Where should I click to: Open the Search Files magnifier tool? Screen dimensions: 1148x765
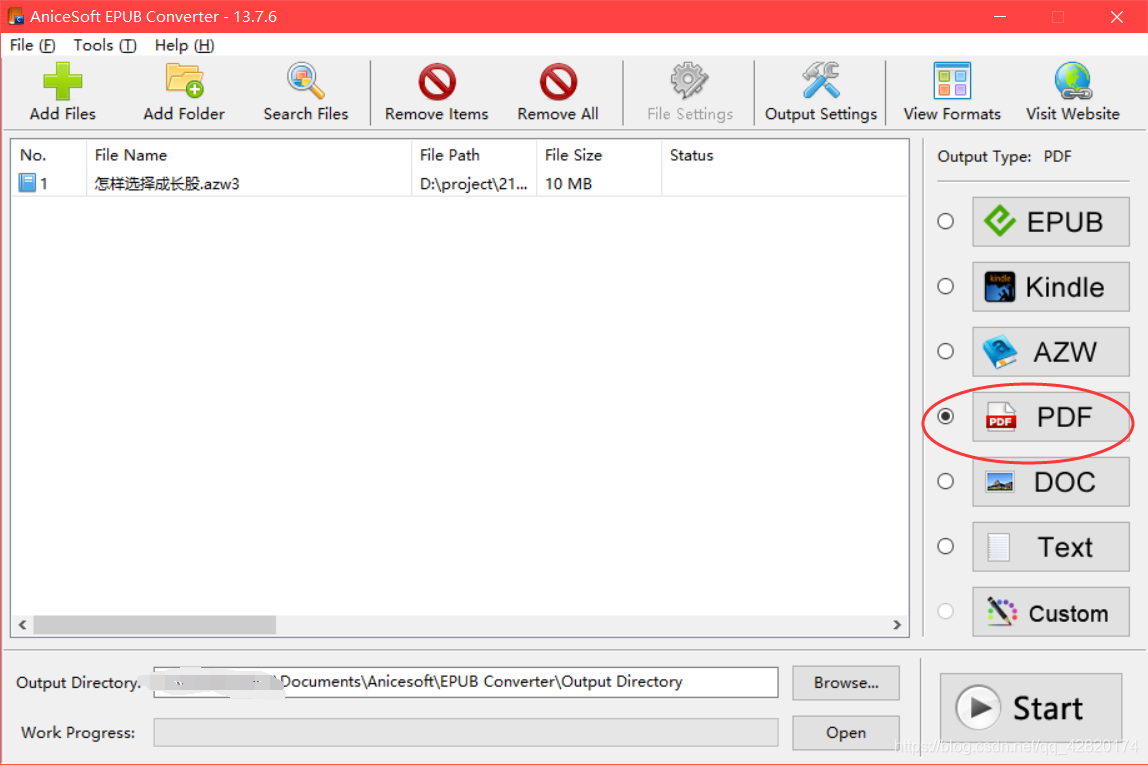pyautogui.click(x=305, y=81)
